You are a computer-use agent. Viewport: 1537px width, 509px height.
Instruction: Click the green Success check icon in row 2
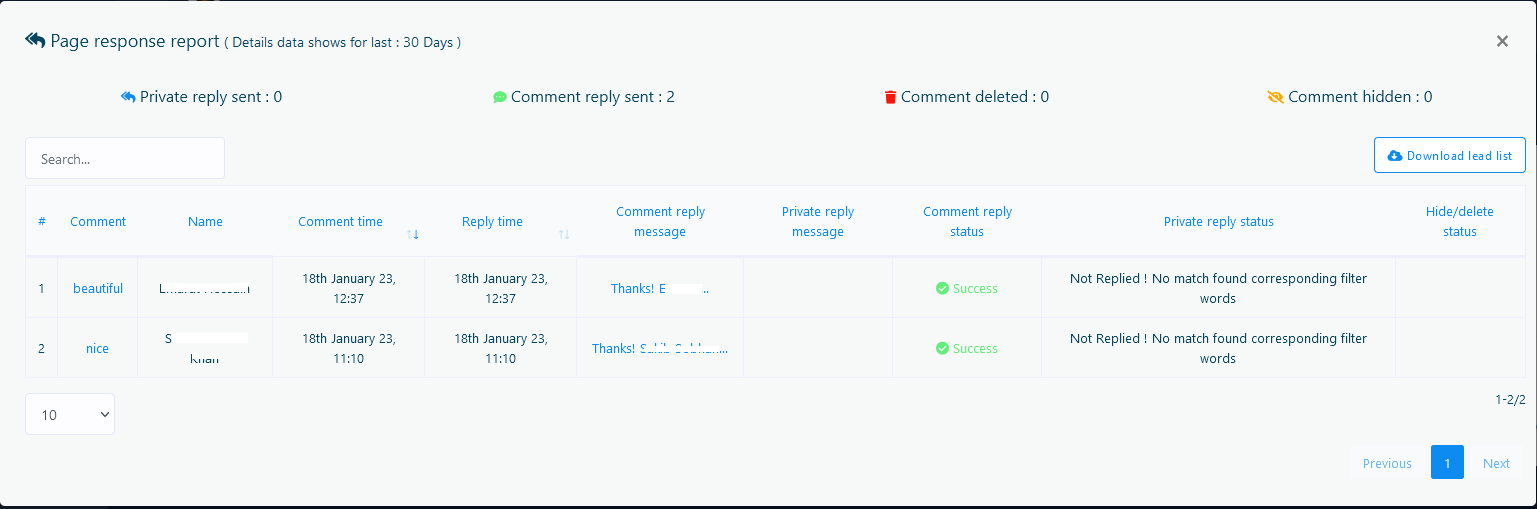click(x=942, y=349)
